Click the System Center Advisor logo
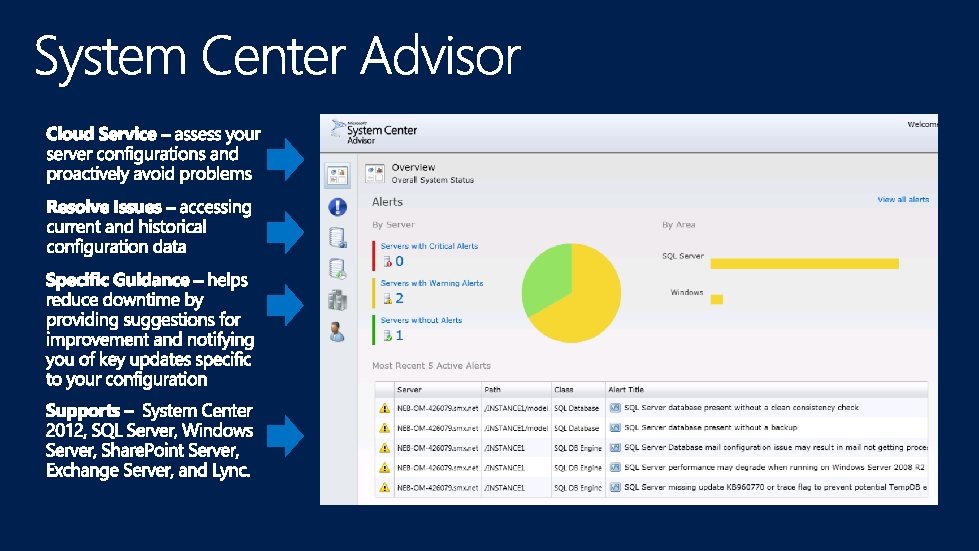979x551 pixels. click(x=373, y=132)
